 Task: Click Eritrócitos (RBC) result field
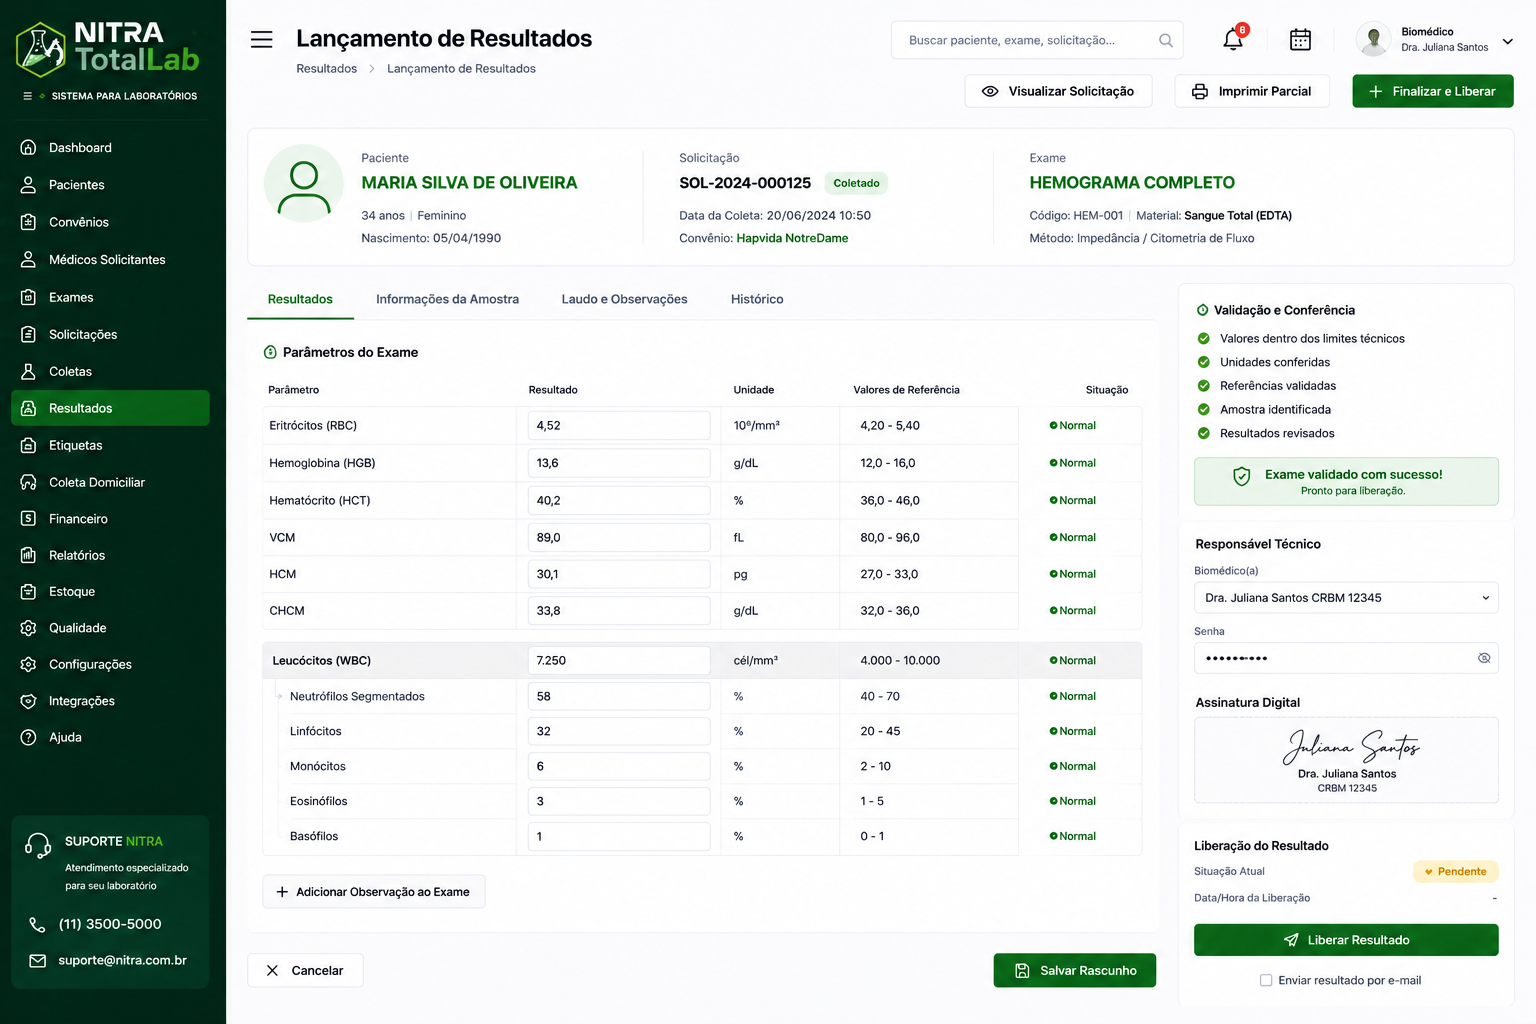pos(619,425)
